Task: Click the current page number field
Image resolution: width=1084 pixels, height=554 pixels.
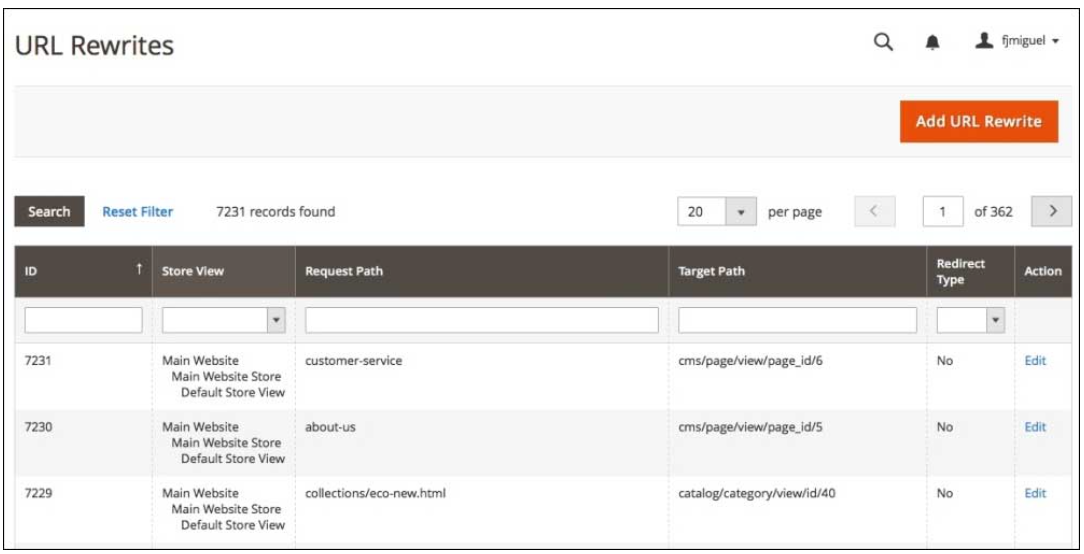Action: click(x=942, y=212)
